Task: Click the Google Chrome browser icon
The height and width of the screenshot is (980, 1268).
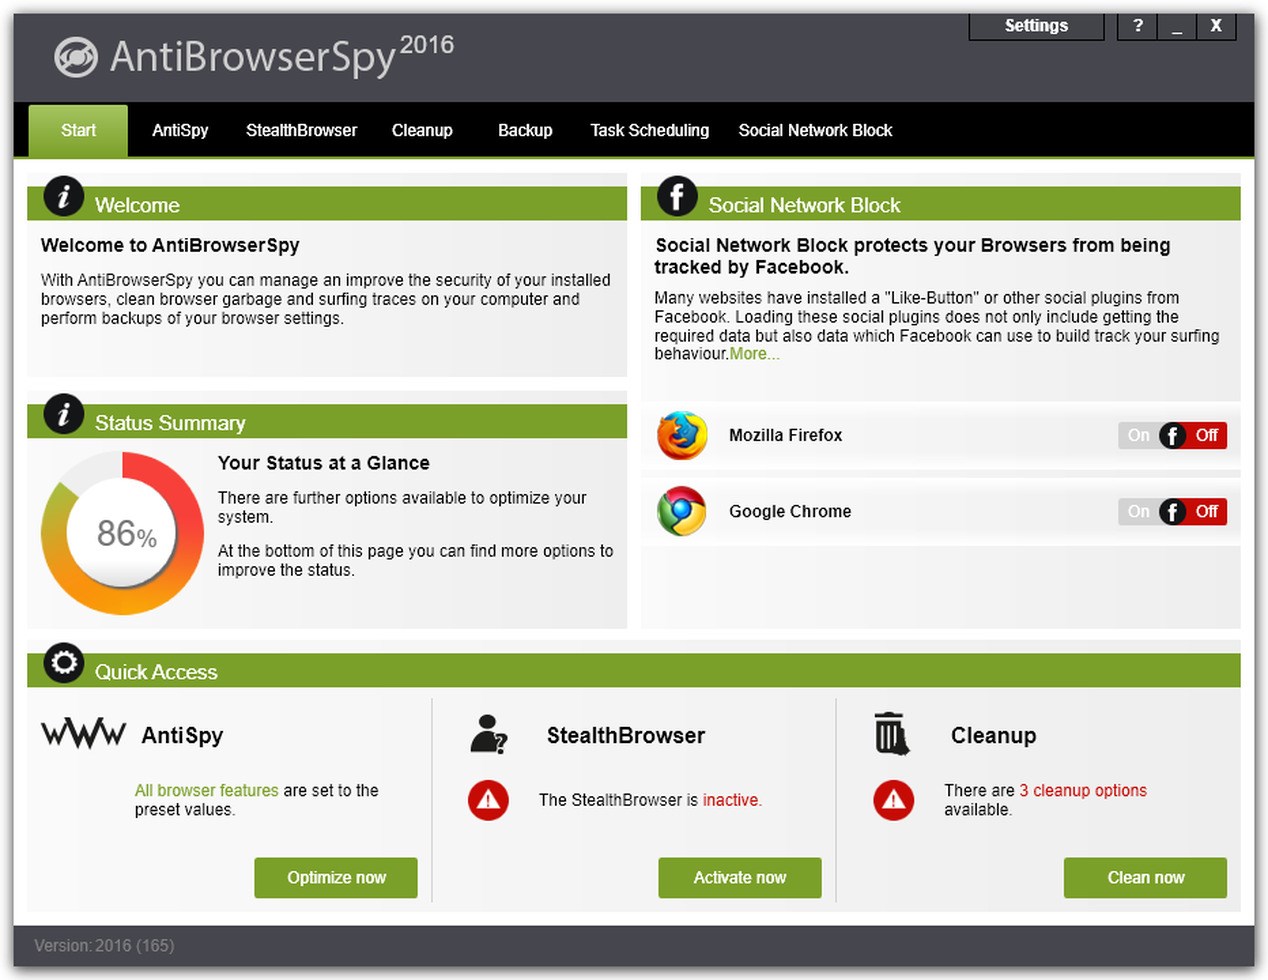Action: 682,511
